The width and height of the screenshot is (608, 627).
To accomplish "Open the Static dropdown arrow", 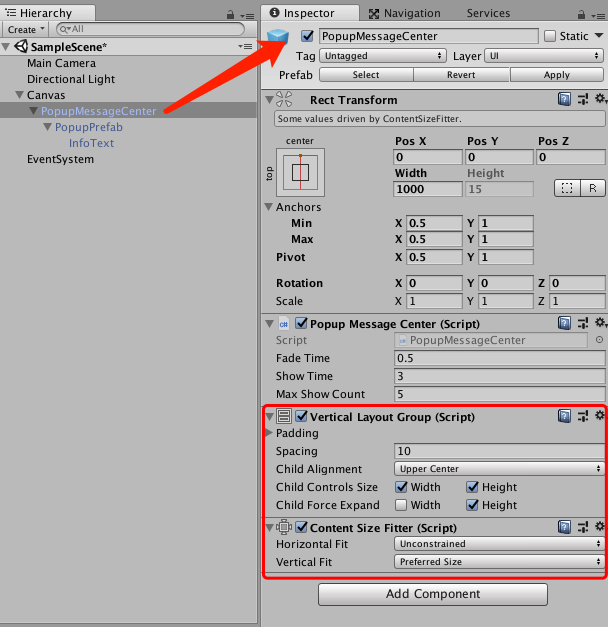I will 599,36.
